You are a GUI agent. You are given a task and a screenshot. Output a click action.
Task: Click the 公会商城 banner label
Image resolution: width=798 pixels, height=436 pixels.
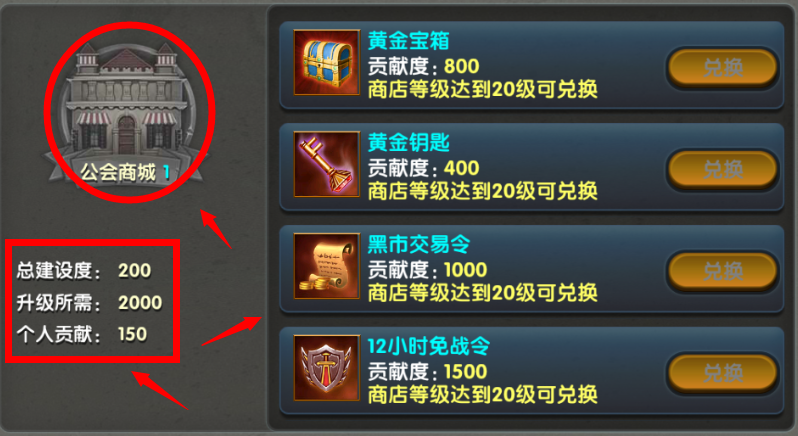(118, 172)
